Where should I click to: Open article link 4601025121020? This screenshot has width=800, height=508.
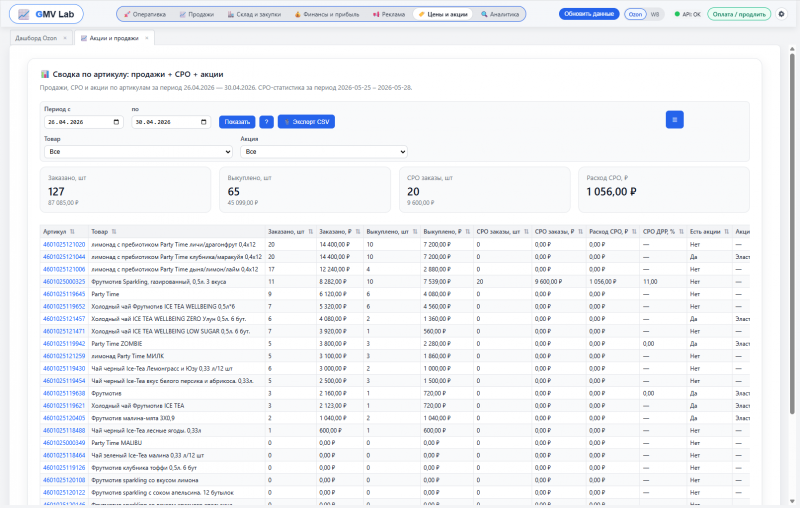point(64,245)
